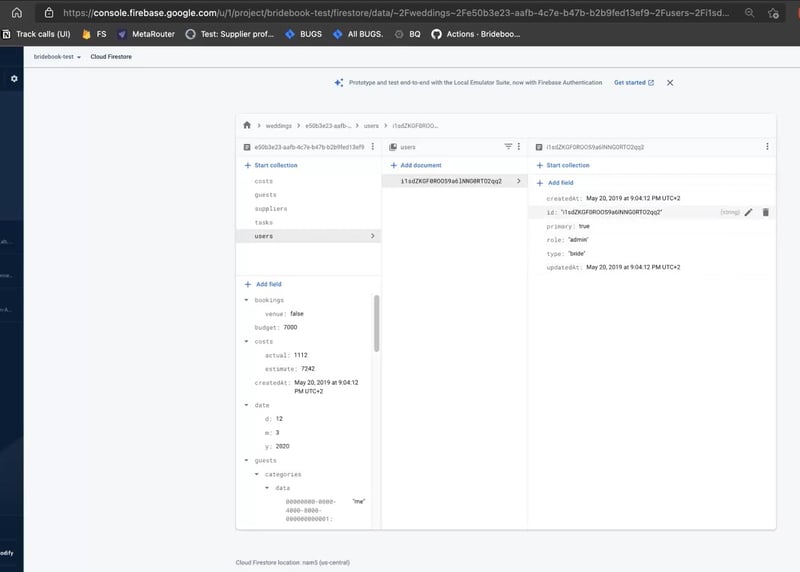The height and width of the screenshot is (572, 800).
Task: Open the filter icon in the users column
Action: point(507,147)
